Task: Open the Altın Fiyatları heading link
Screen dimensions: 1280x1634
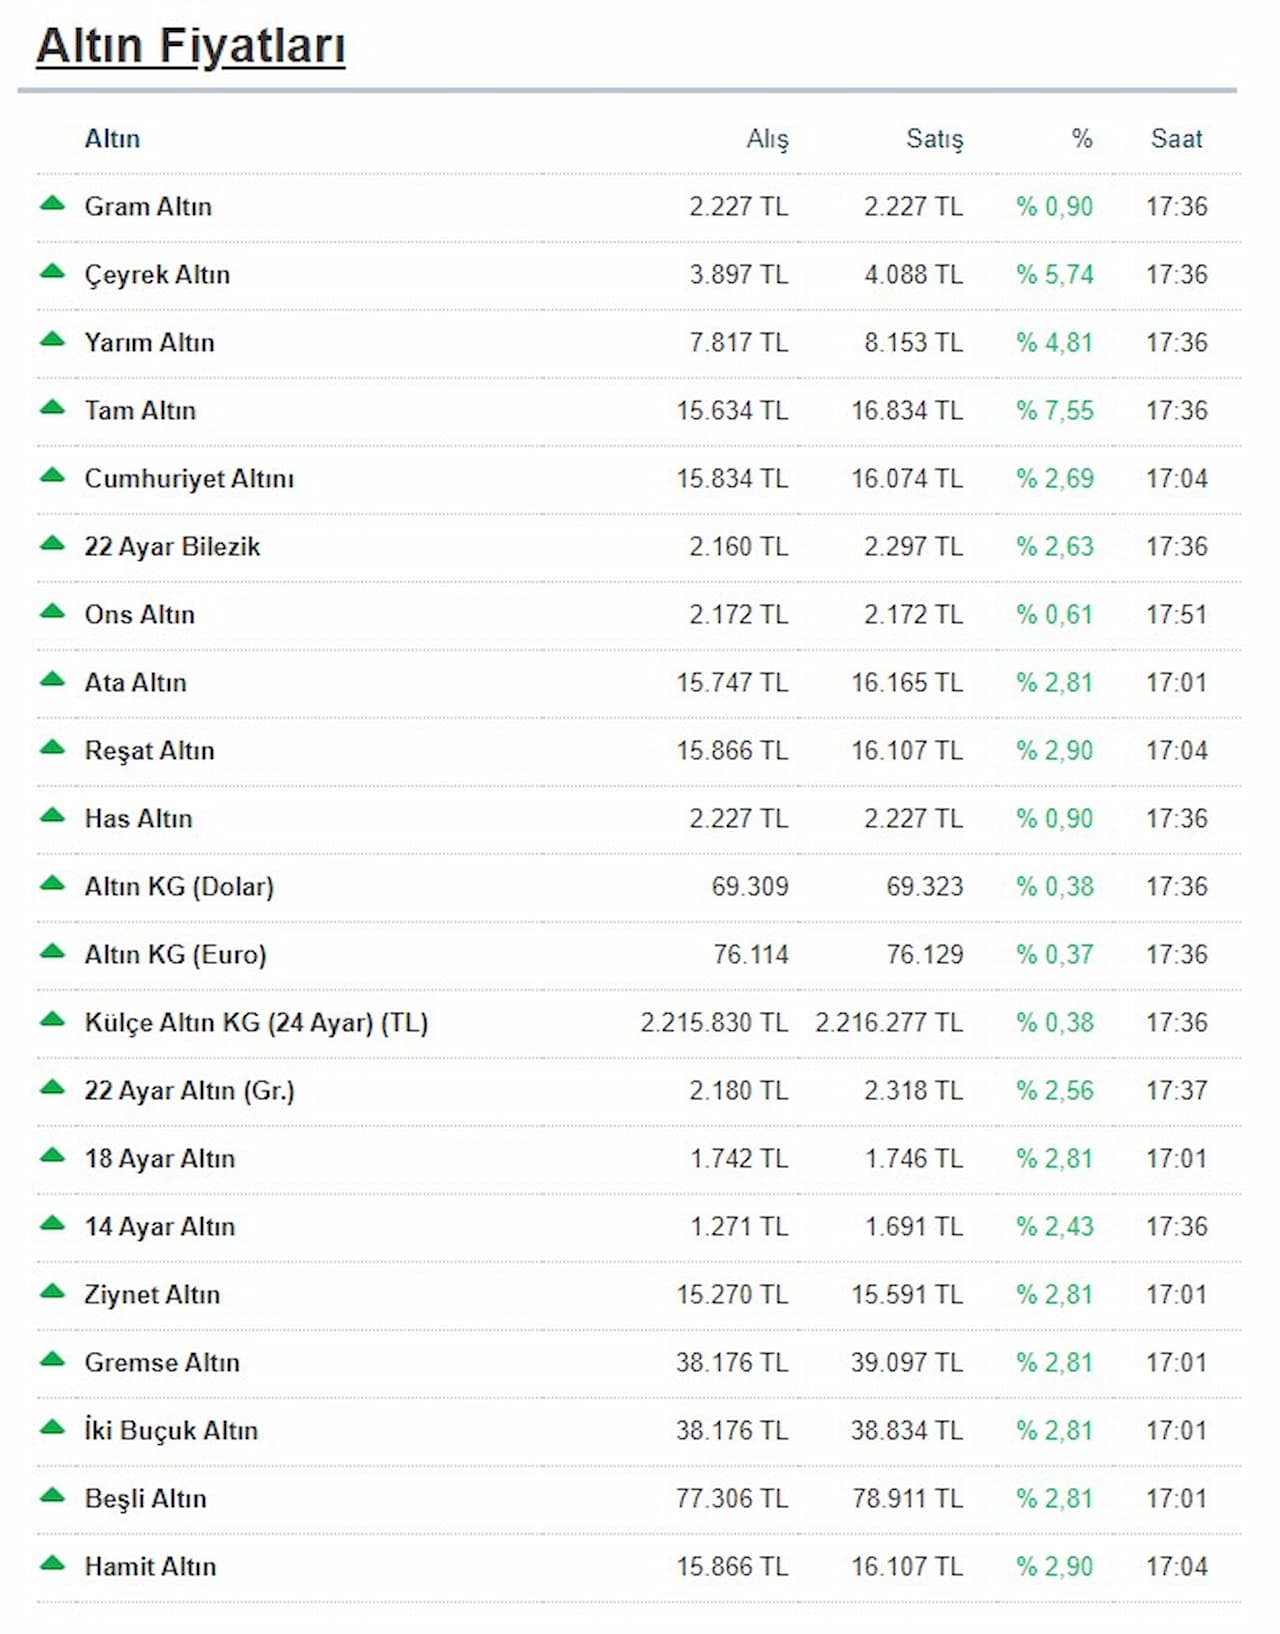Action: [190, 46]
